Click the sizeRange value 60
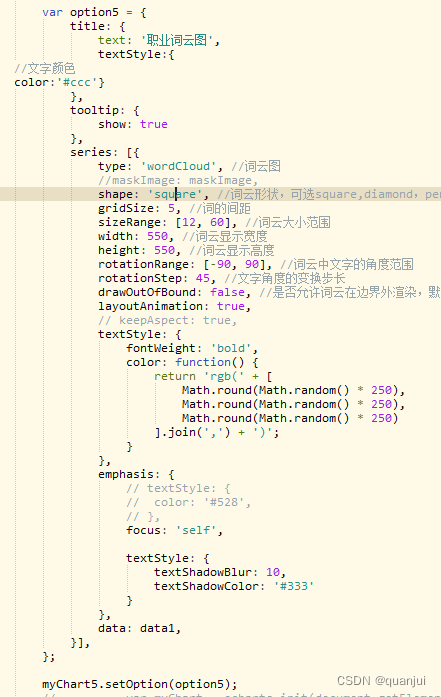The height and width of the screenshot is (697, 441). (217, 222)
